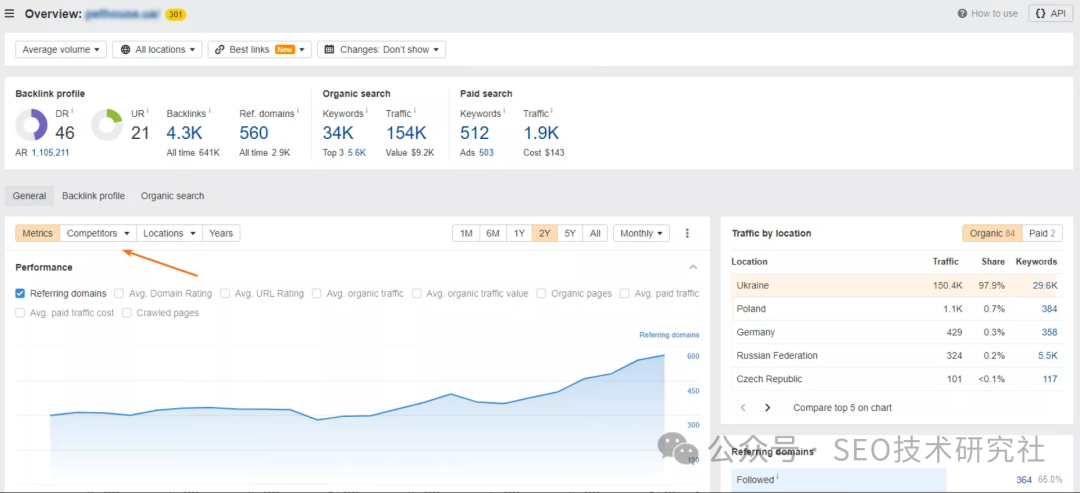Open the Average volume dropdown
1080x493 pixels.
point(61,49)
